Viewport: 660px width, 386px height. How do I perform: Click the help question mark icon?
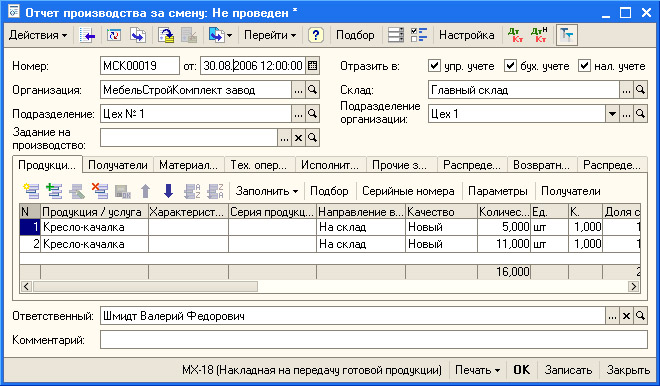click(315, 35)
